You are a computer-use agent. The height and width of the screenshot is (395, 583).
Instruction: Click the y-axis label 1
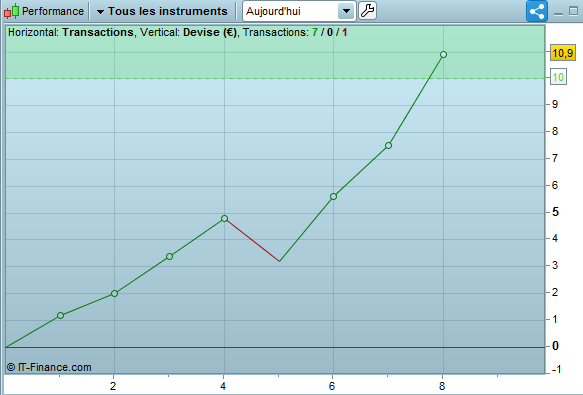pos(555,319)
